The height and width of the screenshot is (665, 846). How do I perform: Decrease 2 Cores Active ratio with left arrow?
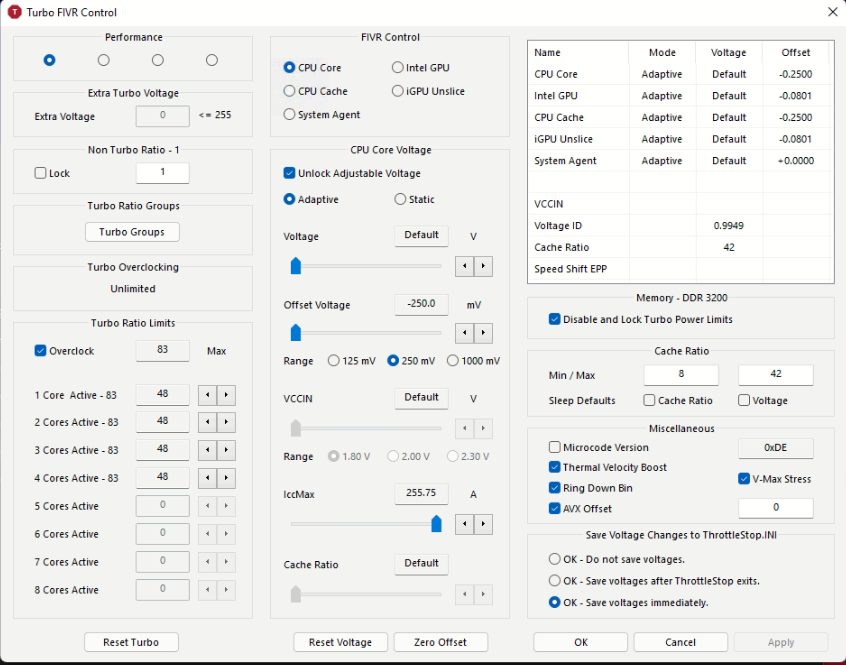point(207,422)
